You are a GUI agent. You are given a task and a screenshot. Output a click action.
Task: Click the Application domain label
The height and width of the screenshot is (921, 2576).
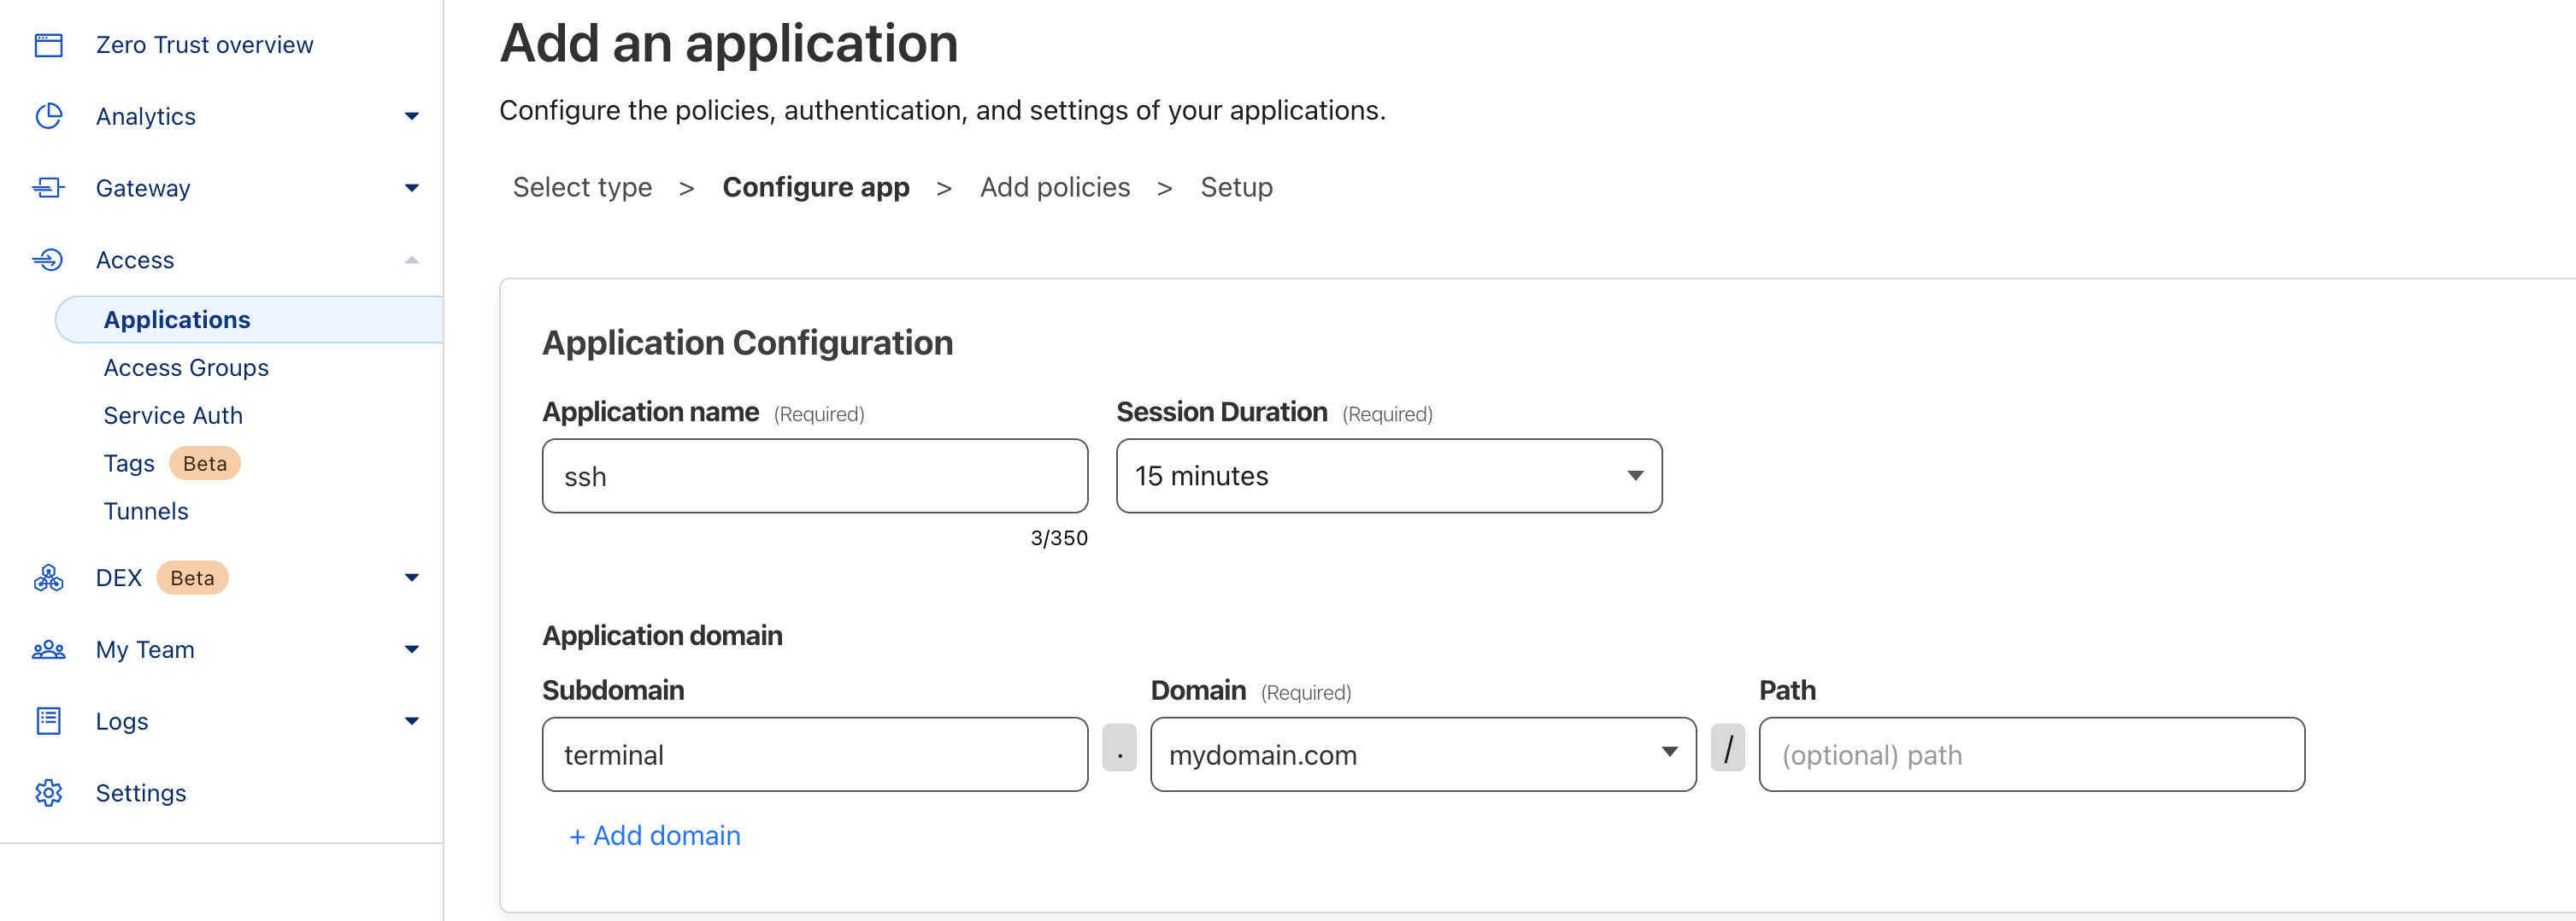(x=662, y=636)
